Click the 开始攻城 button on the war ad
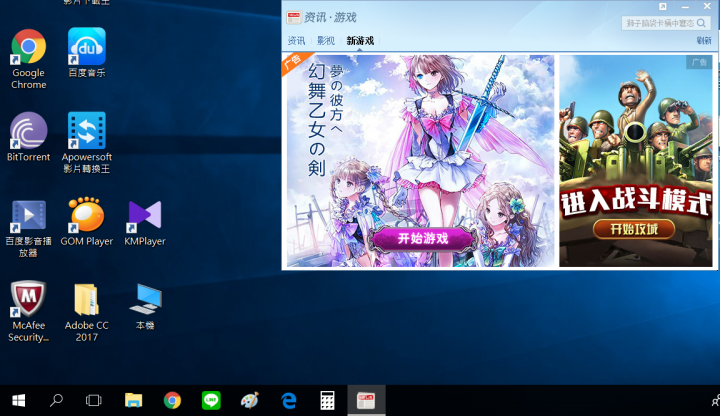This screenshot has height=416, width=720. 634,229
